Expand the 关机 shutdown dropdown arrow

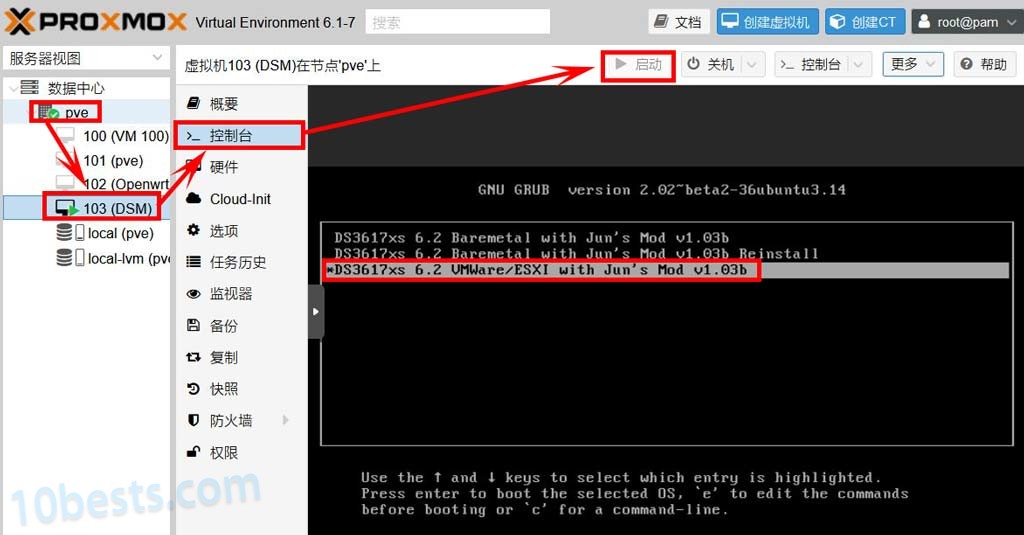pos(754,65)
